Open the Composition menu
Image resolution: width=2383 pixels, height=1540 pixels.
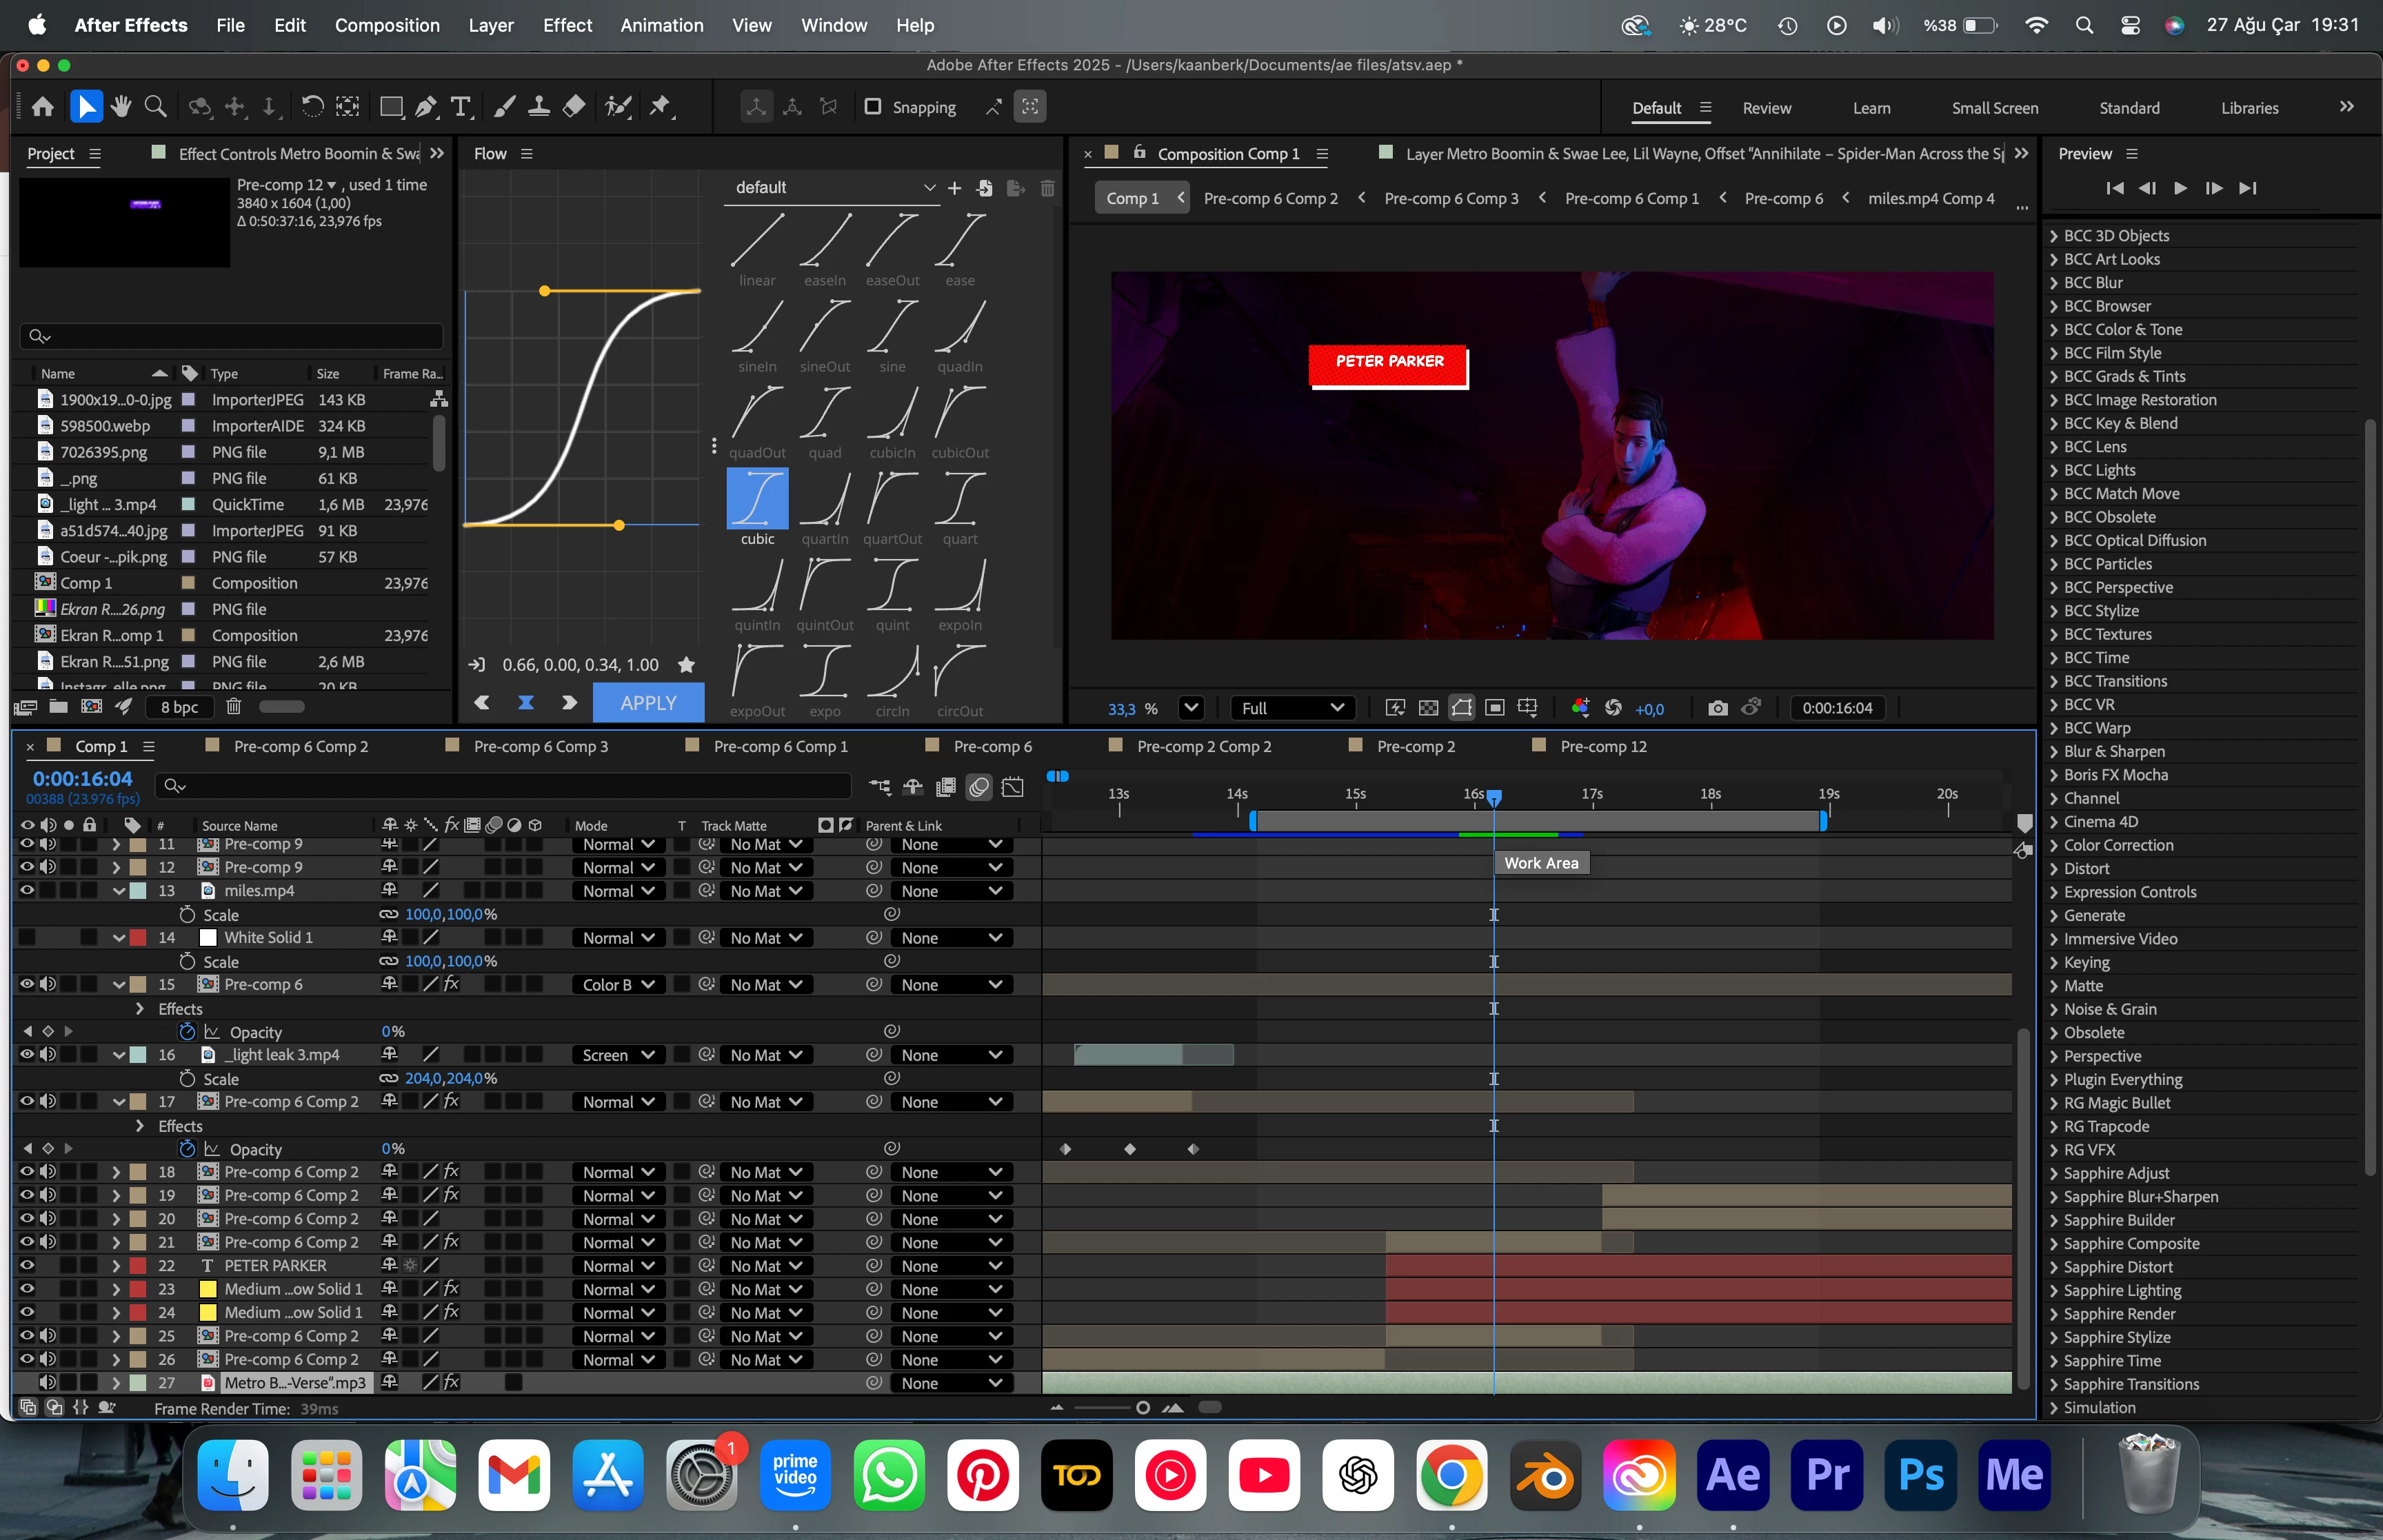click(387, 25)
